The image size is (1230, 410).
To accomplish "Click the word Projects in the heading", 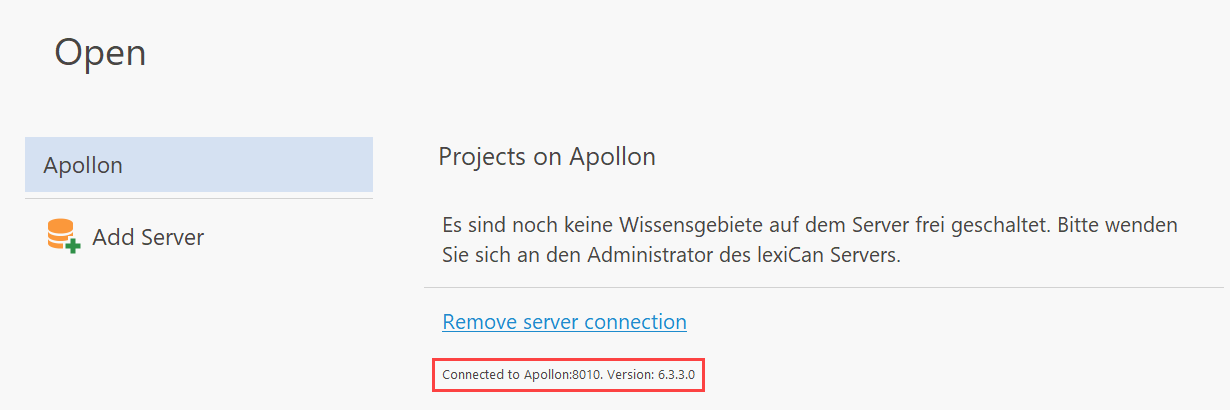I will tap(481, 157).
